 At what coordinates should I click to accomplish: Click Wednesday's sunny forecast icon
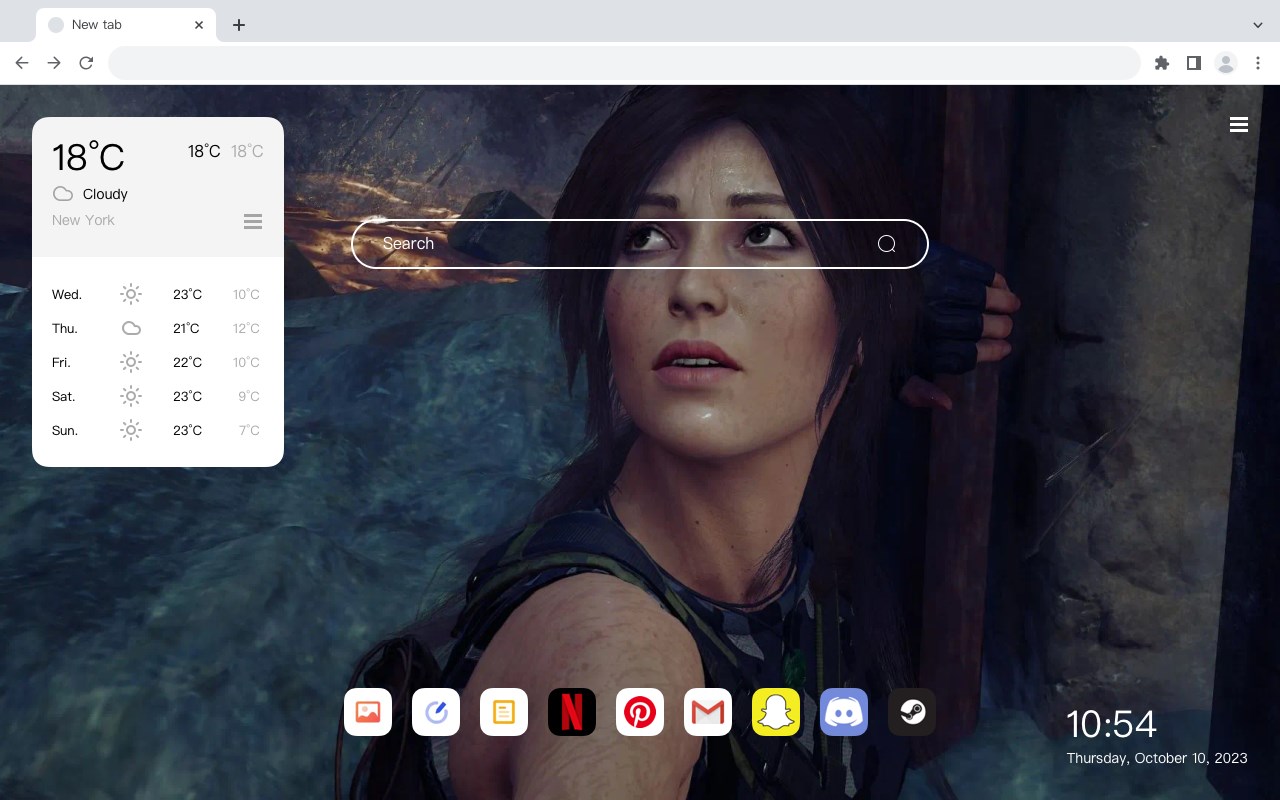(x=131, y=294)
